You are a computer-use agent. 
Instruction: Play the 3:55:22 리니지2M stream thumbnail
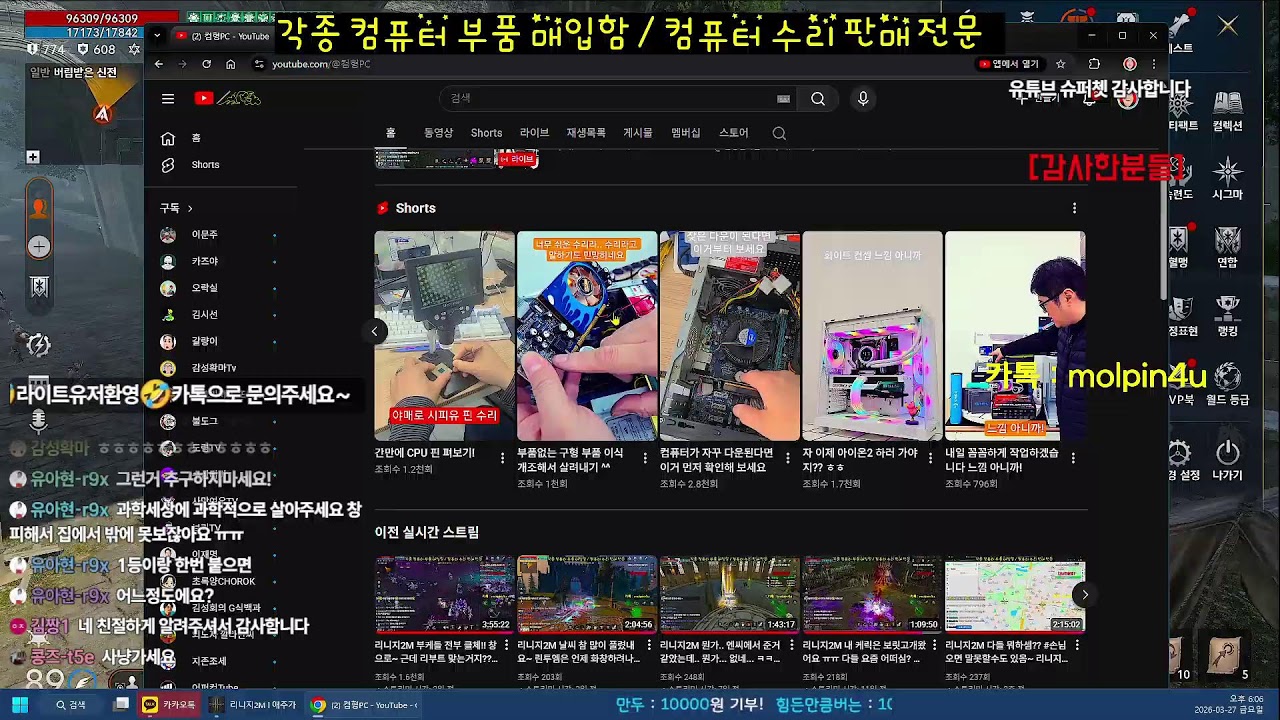[445, 595]
